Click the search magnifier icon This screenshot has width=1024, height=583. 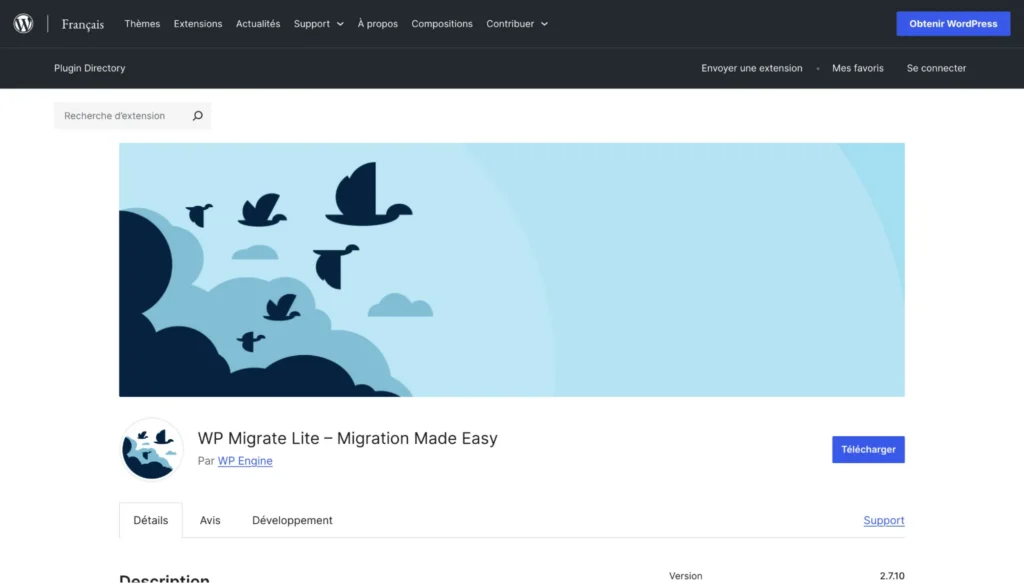click(197, 116)
